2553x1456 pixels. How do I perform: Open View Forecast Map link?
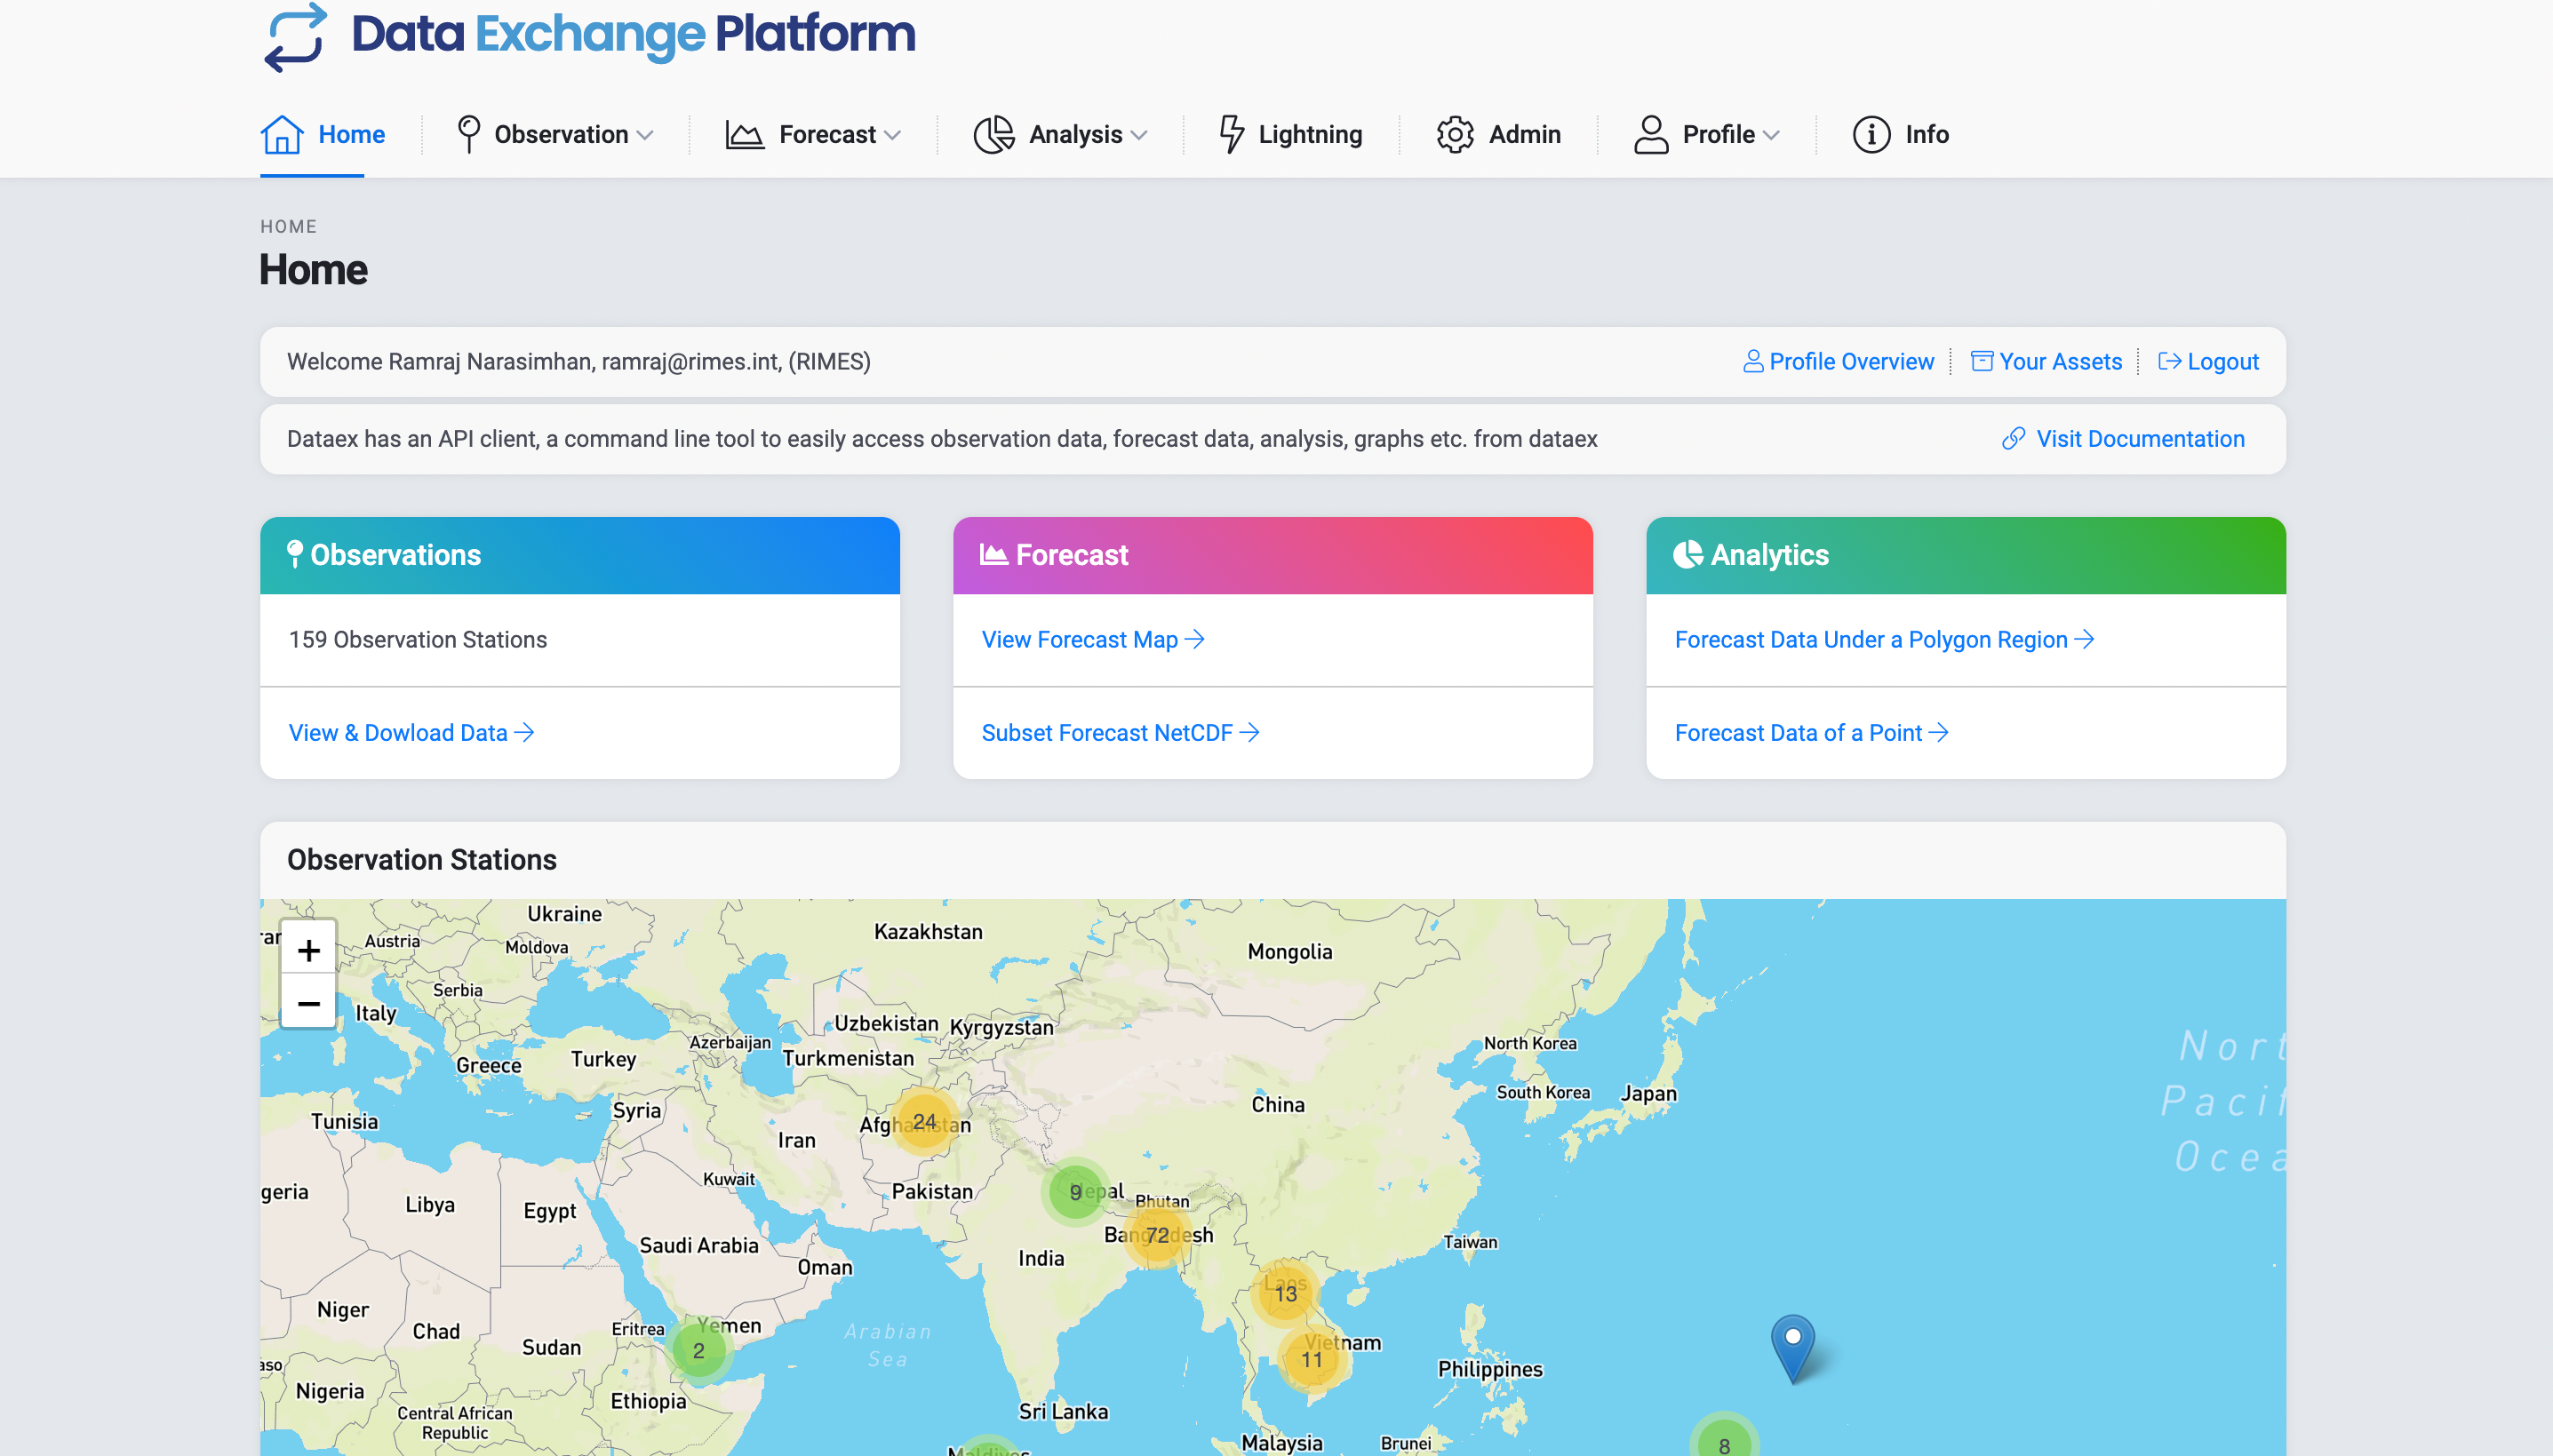(1093, 640)
